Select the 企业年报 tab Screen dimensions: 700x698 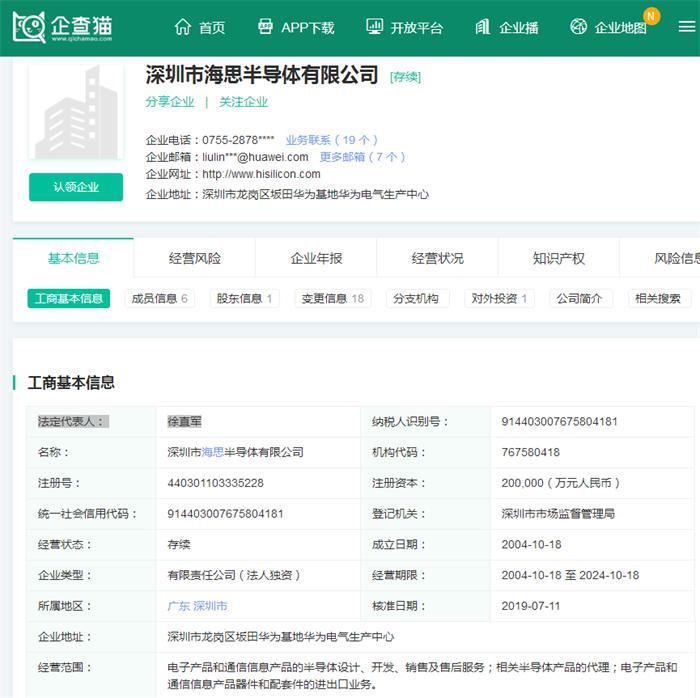(x=316, y=258)
